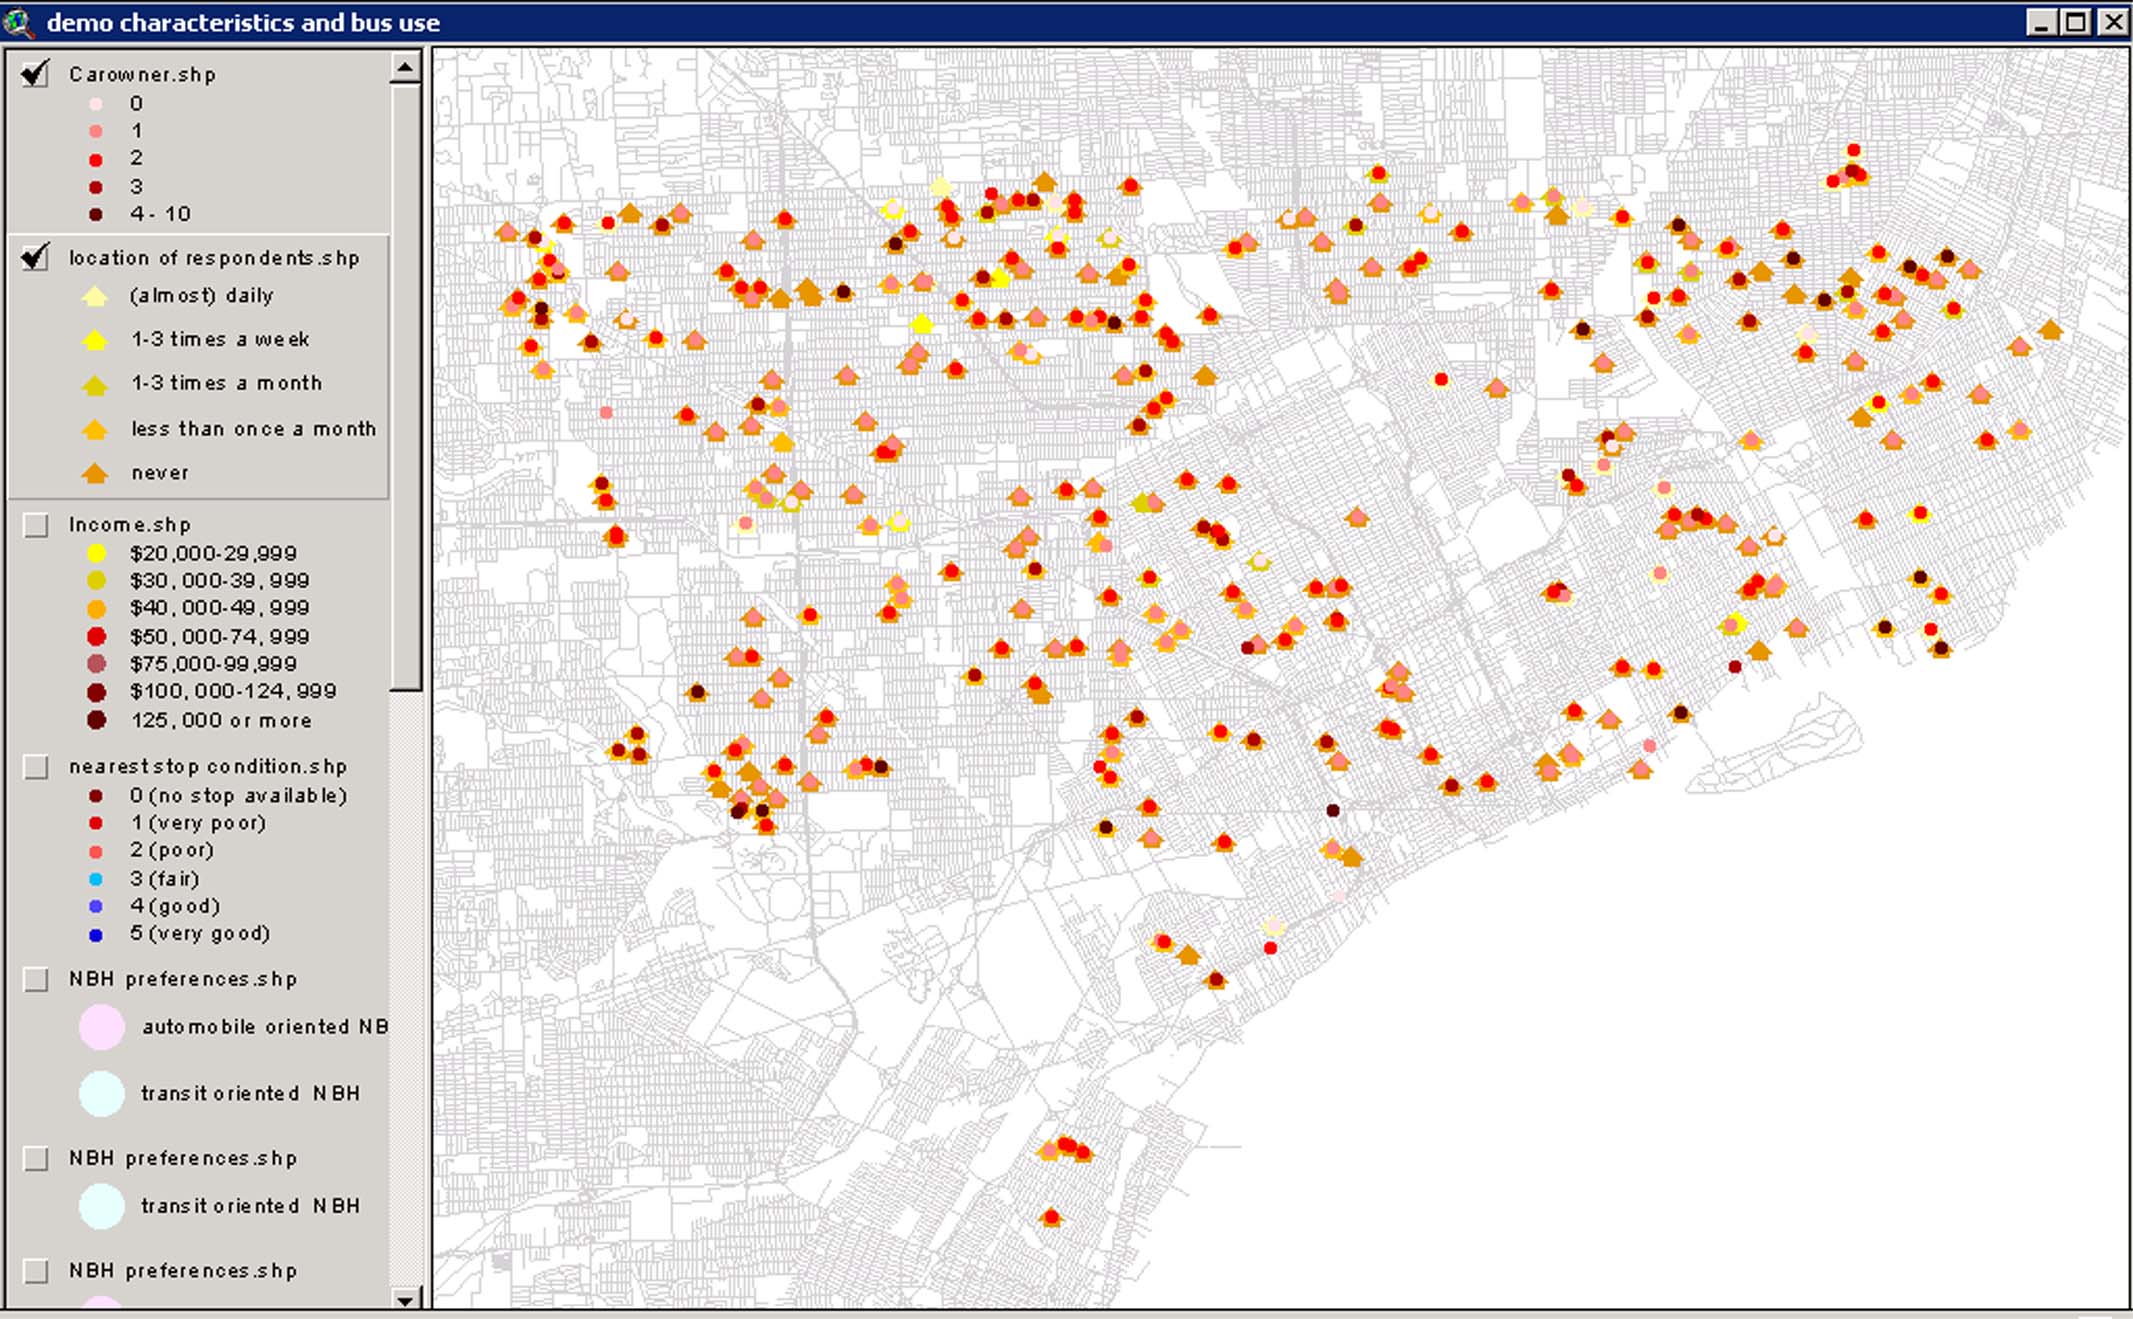Click the 'never' orange house legend symbol
The height and width of the screenshot is (1319, 2133).
click(95, 473)
